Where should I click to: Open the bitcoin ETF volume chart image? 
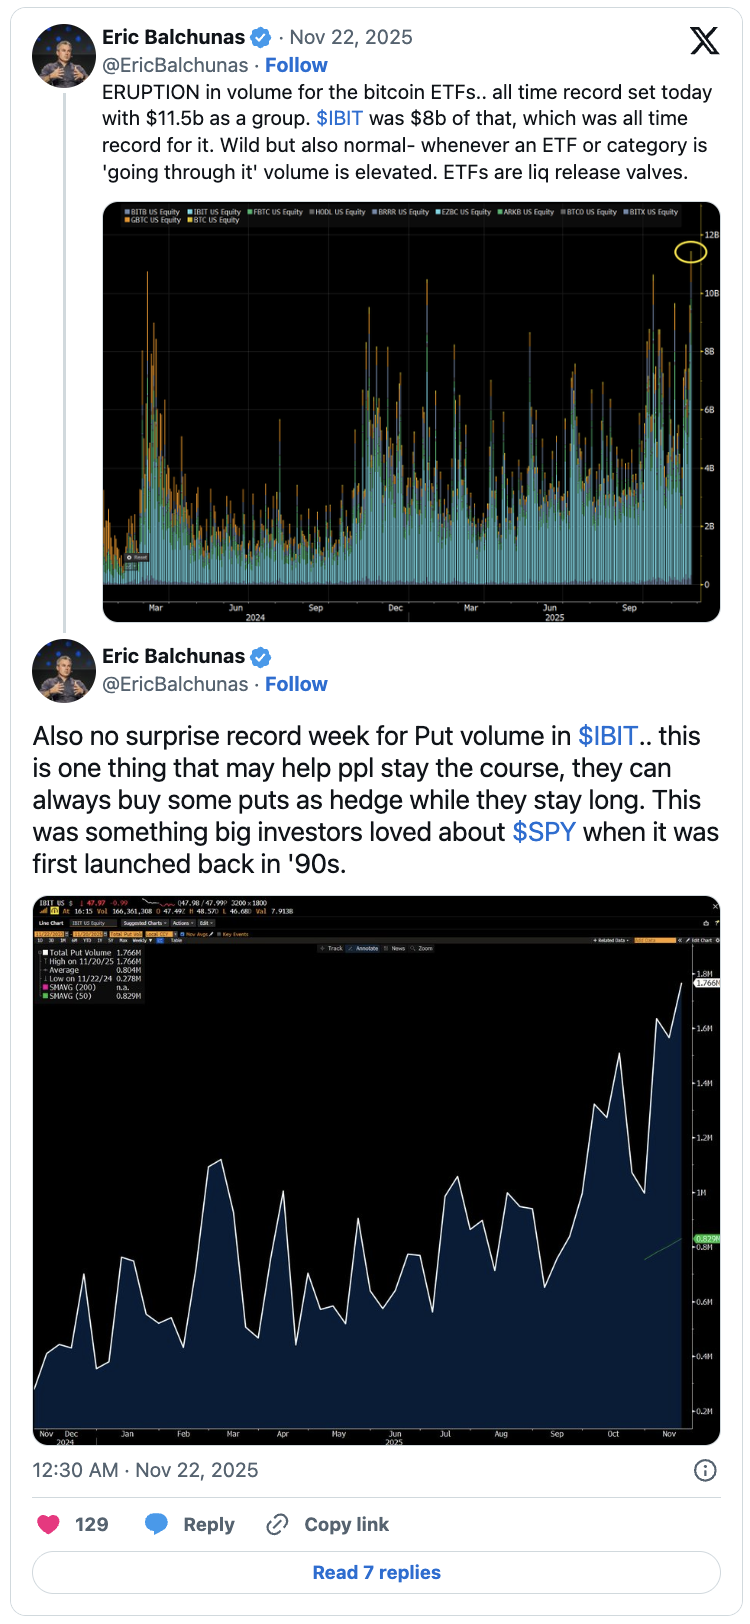pos(411,412)
